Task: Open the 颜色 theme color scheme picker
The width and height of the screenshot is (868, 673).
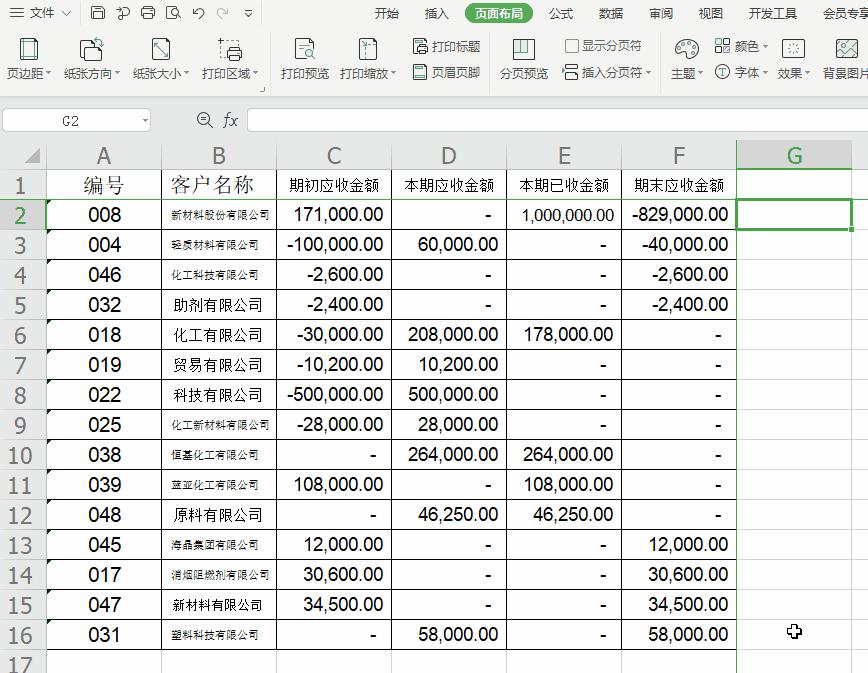Action: 740,45
